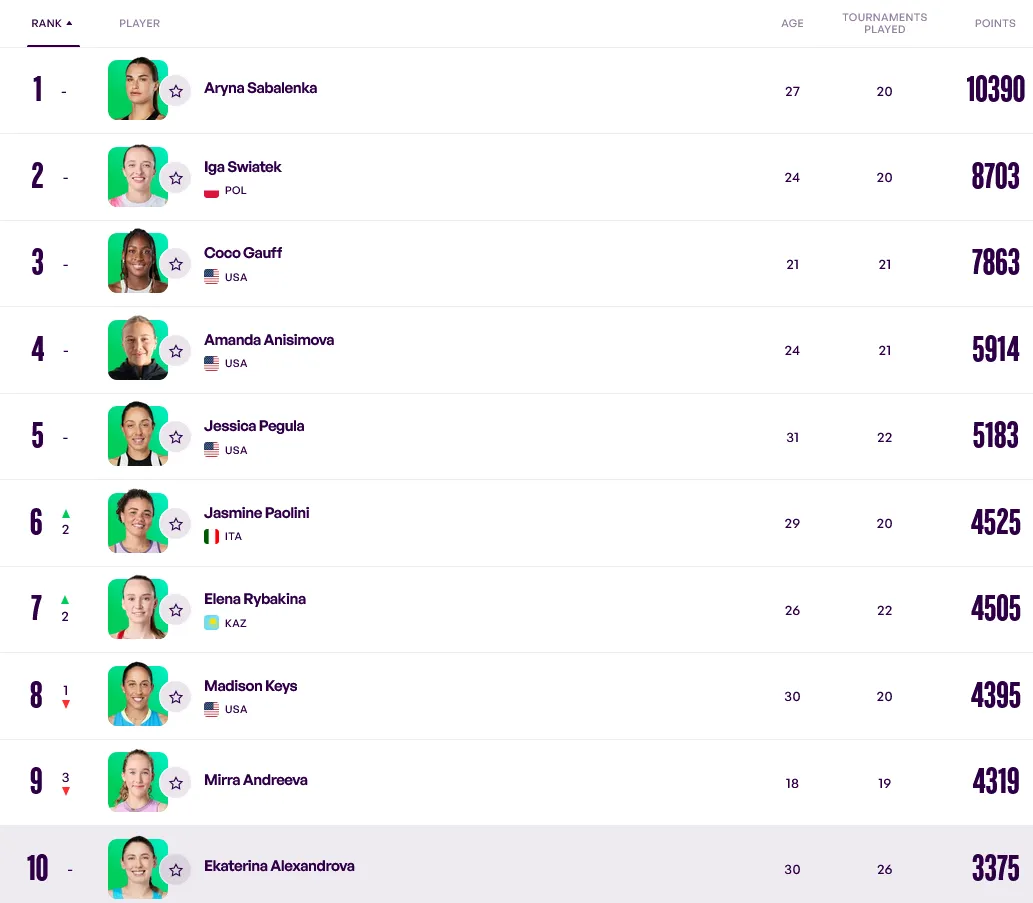
Task: Click the Age column header
Action: coord(792,23)
